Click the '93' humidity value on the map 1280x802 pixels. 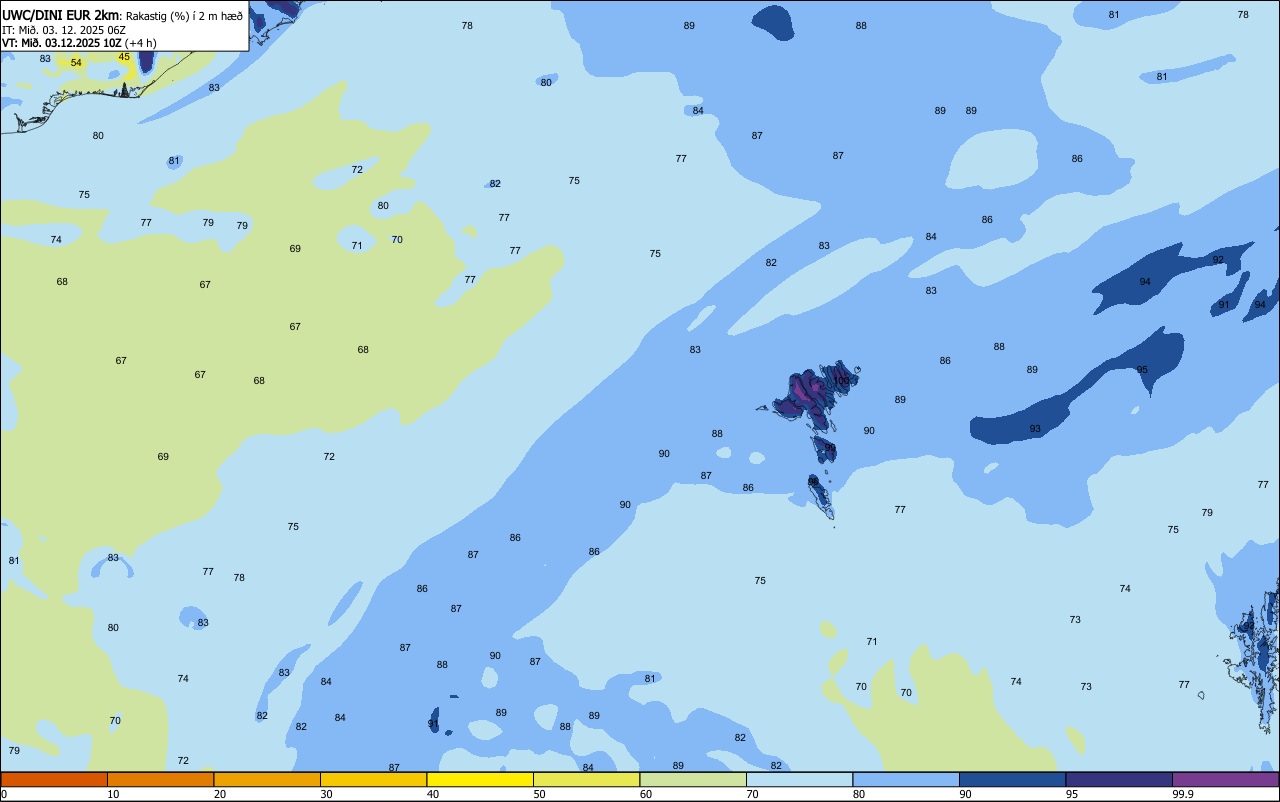coord(1035,429)
